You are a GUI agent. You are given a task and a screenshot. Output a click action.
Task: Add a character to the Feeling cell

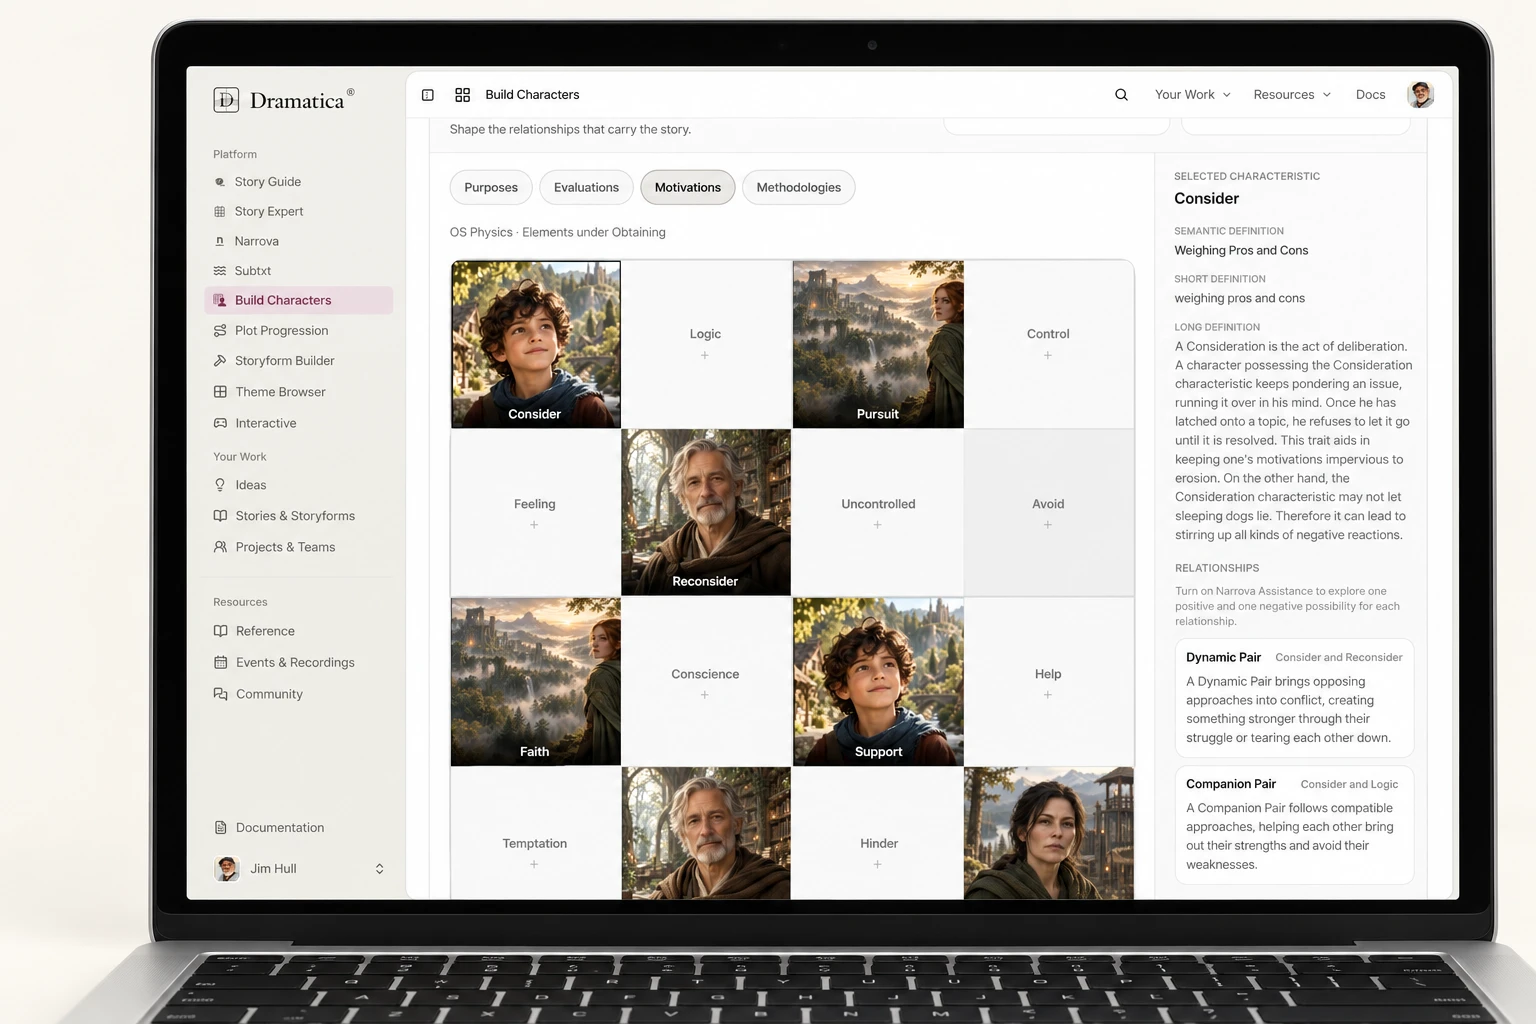(534, 525)
